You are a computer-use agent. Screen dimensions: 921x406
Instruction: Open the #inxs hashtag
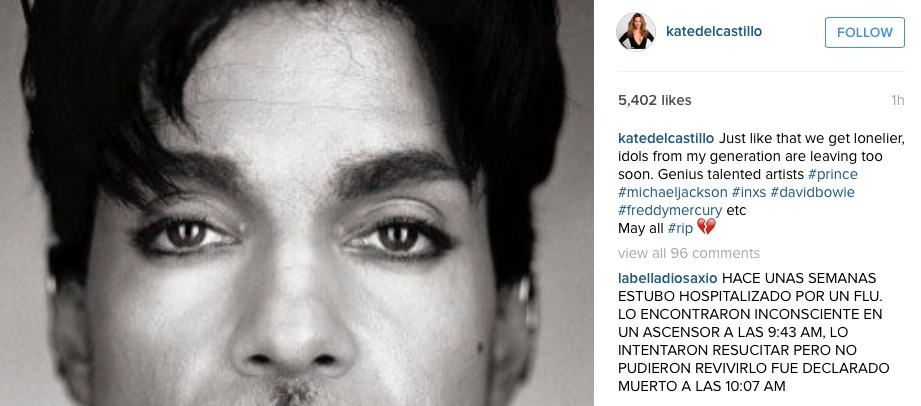point(749,192)
